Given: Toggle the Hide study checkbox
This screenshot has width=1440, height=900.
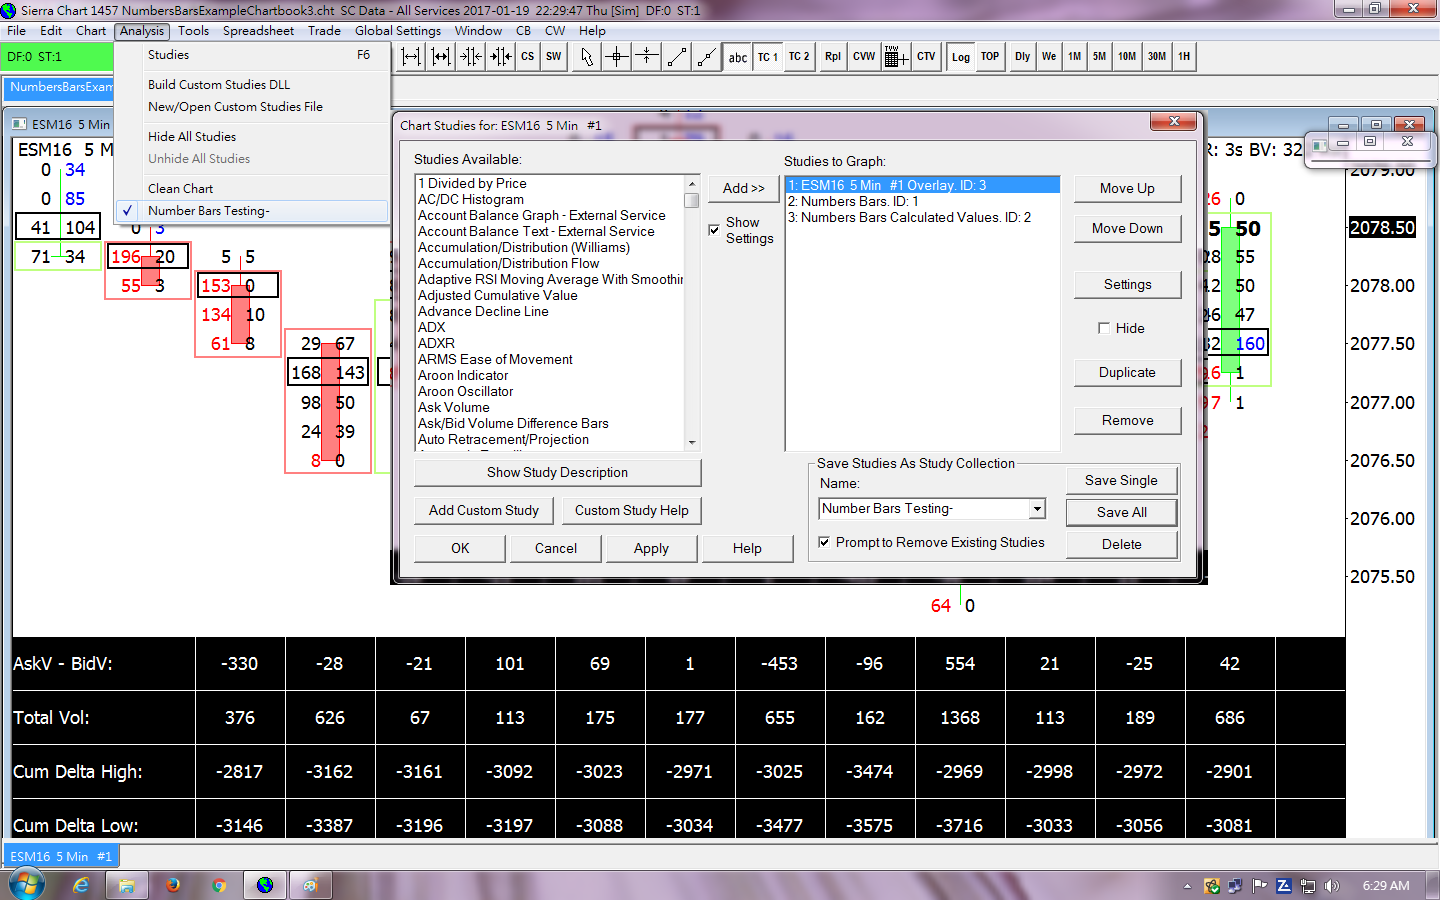Looking at the screenshot, I should point(1104,328).
